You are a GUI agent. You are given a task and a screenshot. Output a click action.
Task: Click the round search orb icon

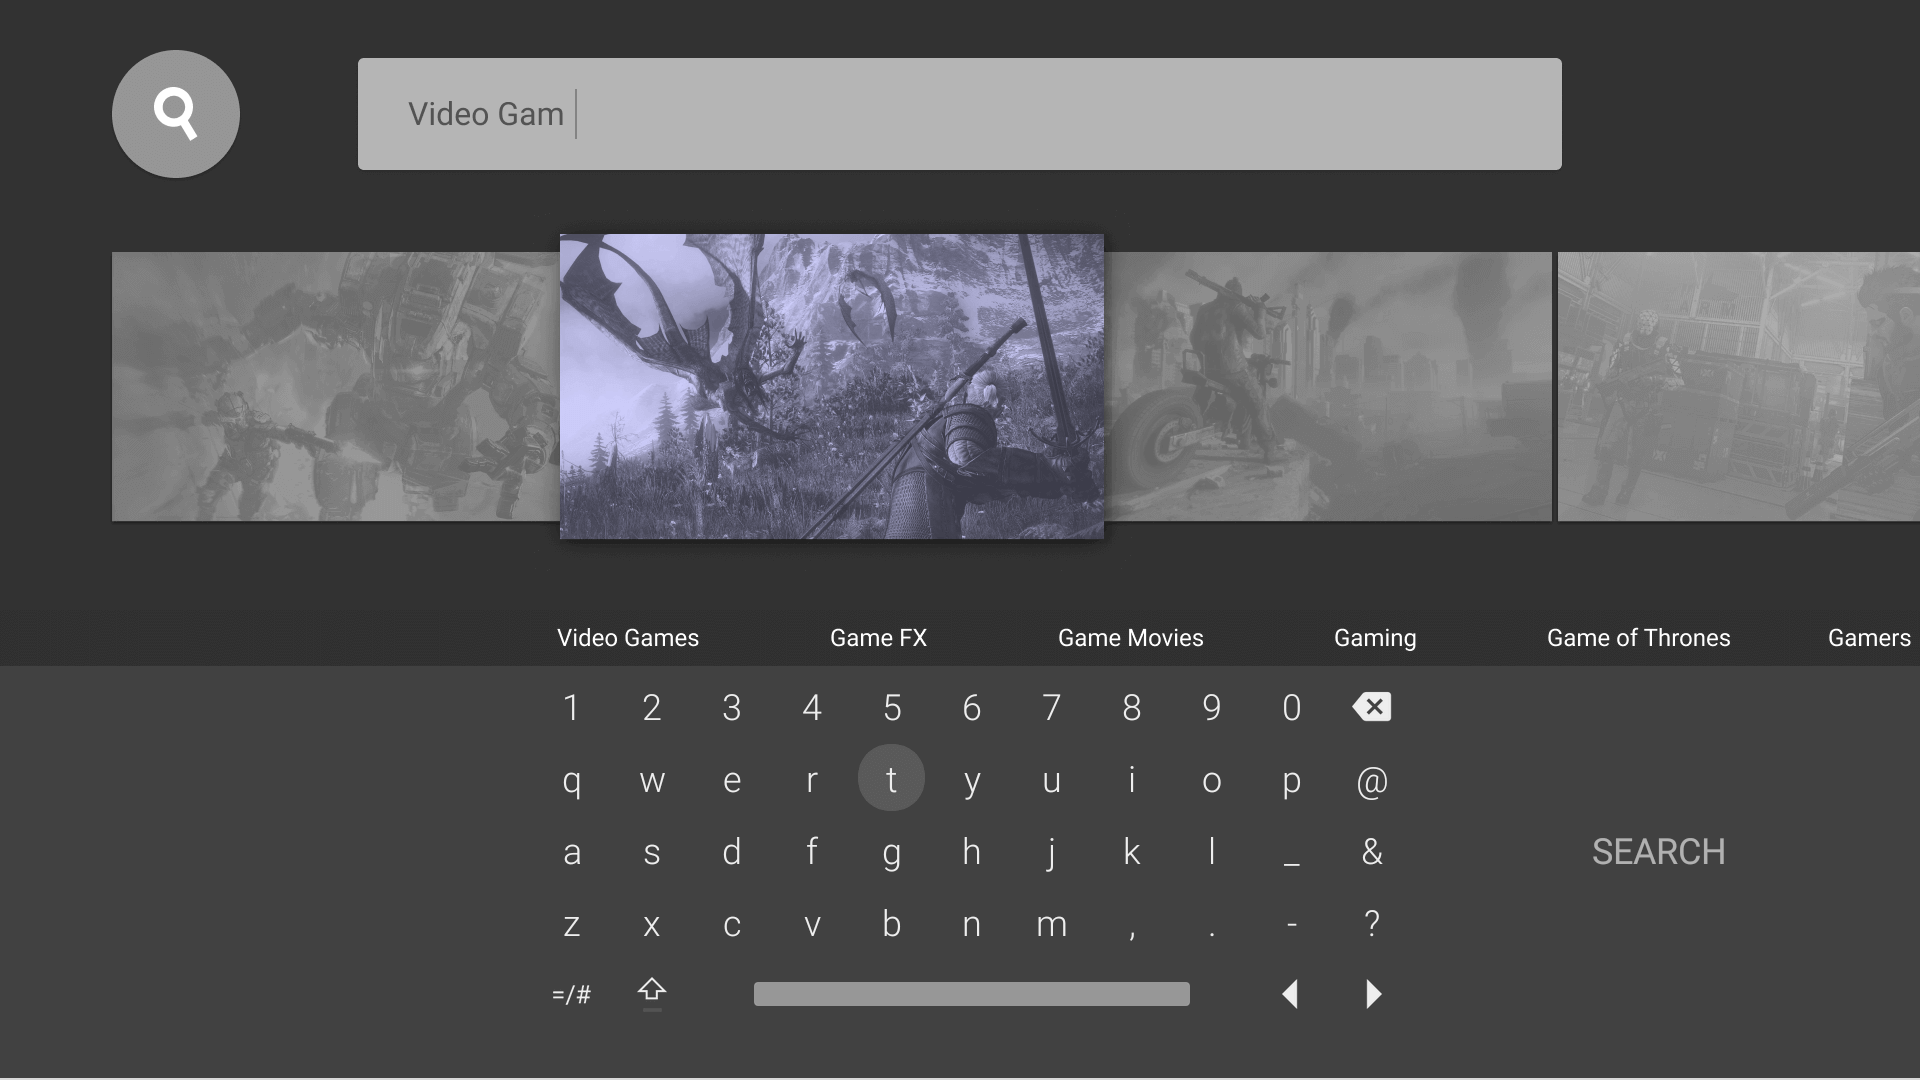(x=176, y=114)
